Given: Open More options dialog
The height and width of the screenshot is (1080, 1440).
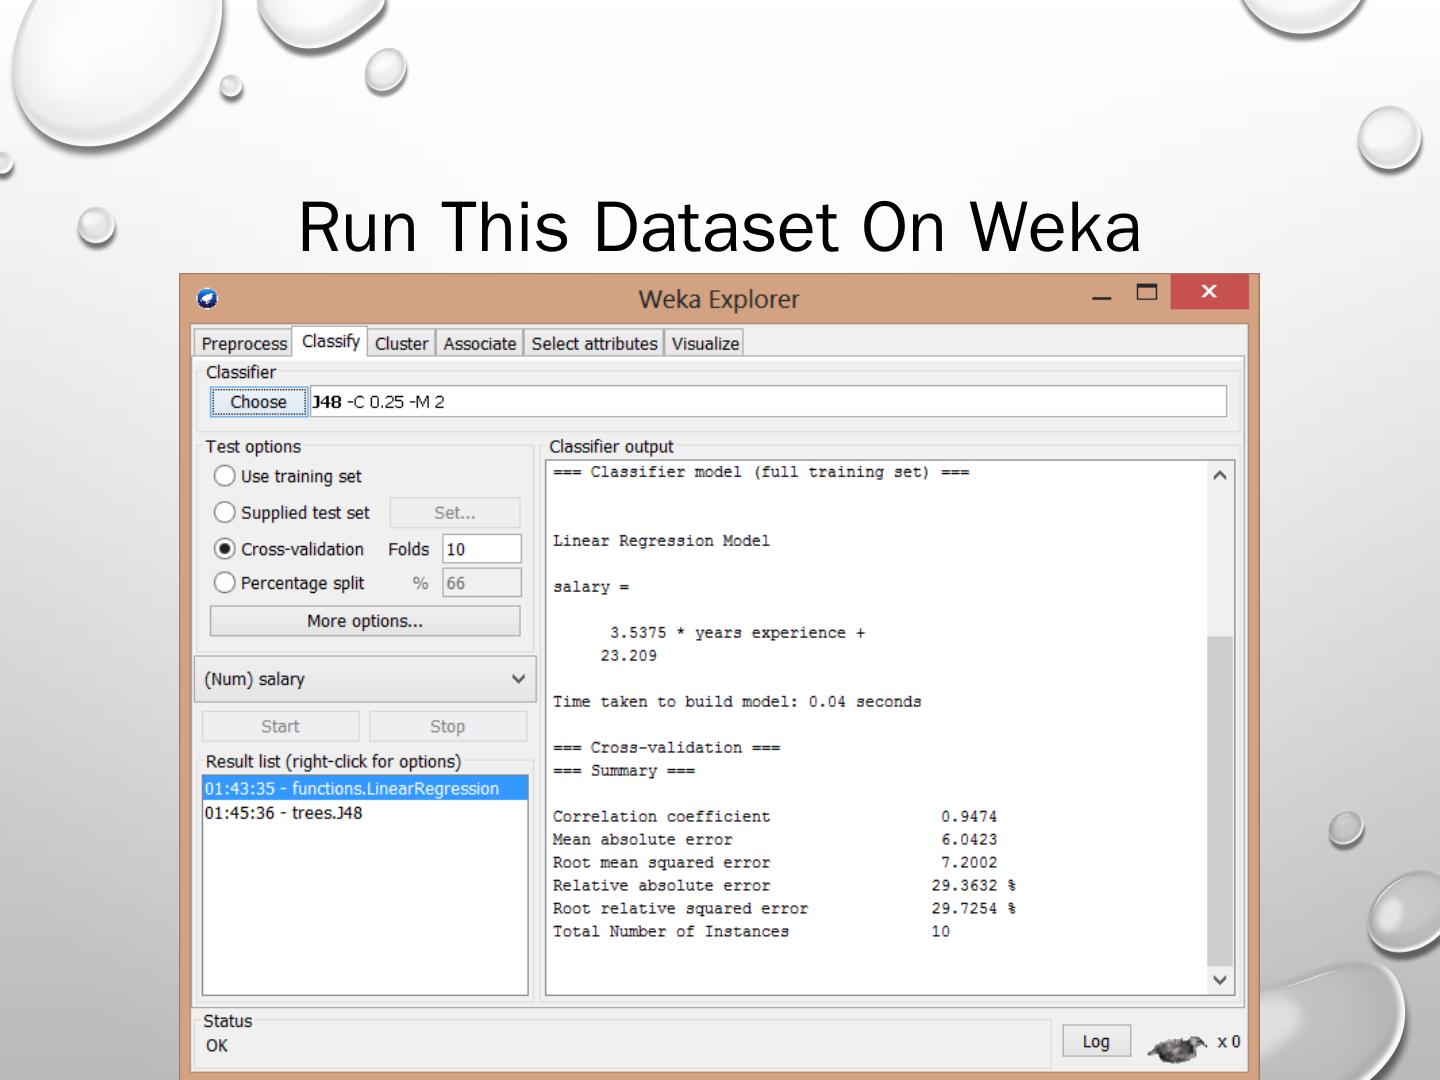Looking at the screenshot, I should [365, 621].
